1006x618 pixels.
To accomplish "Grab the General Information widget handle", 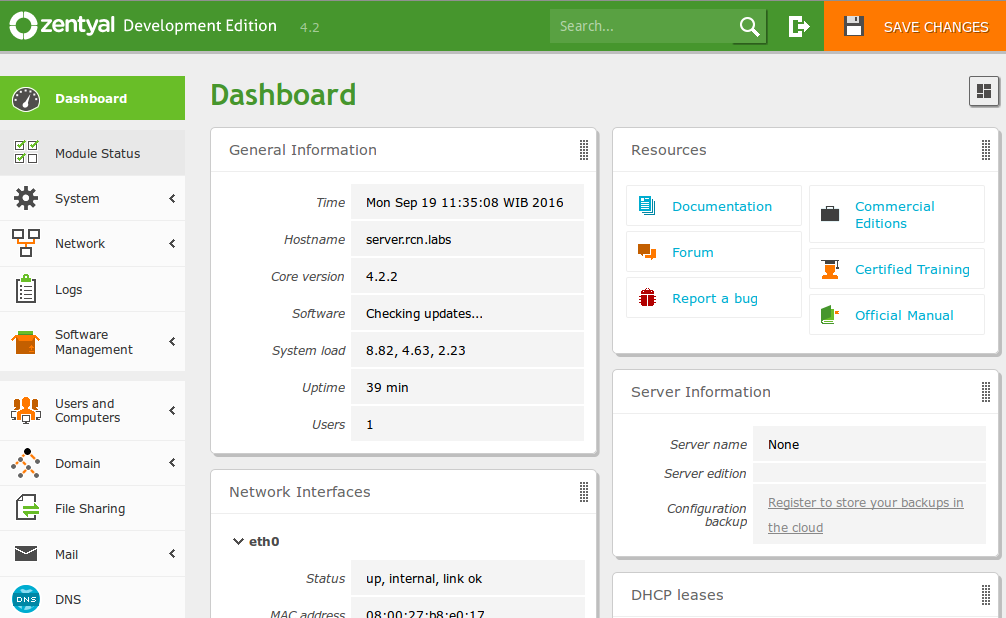I will (584, 150).
